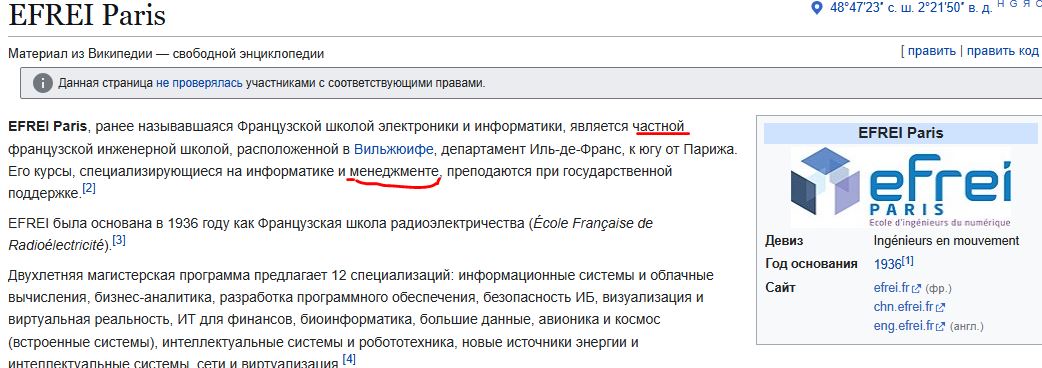This screenshot has width=1042, height=368.
Task: Click the 1936 founding year link
Action: pos(887,264)
